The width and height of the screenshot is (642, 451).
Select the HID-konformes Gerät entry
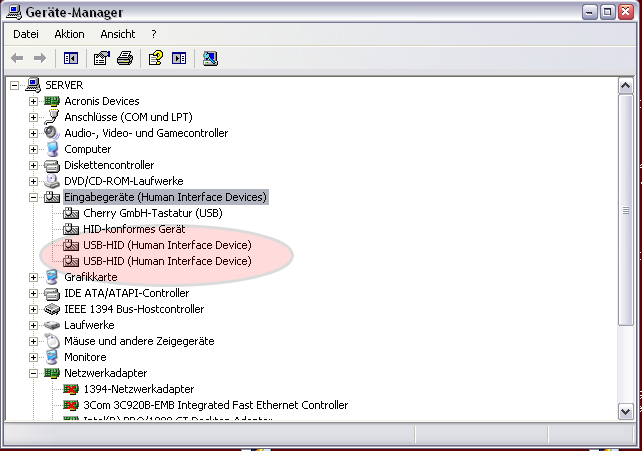134,229
